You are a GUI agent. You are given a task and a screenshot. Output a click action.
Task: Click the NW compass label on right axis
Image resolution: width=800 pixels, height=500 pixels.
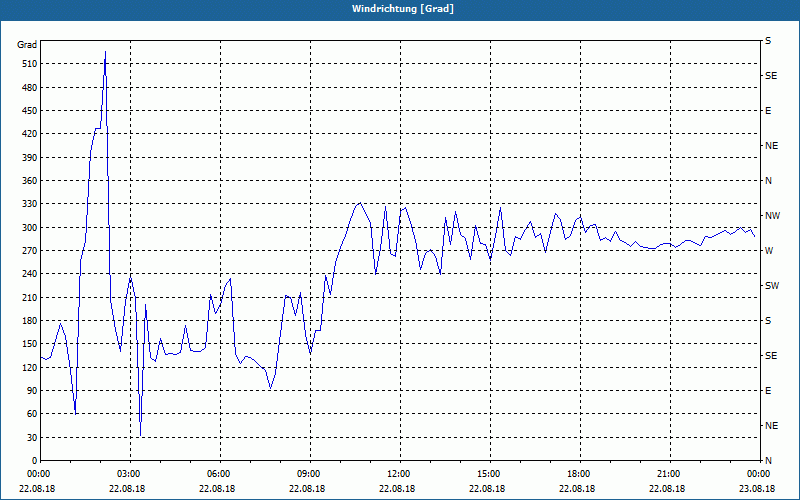click(x=773, y=216)
